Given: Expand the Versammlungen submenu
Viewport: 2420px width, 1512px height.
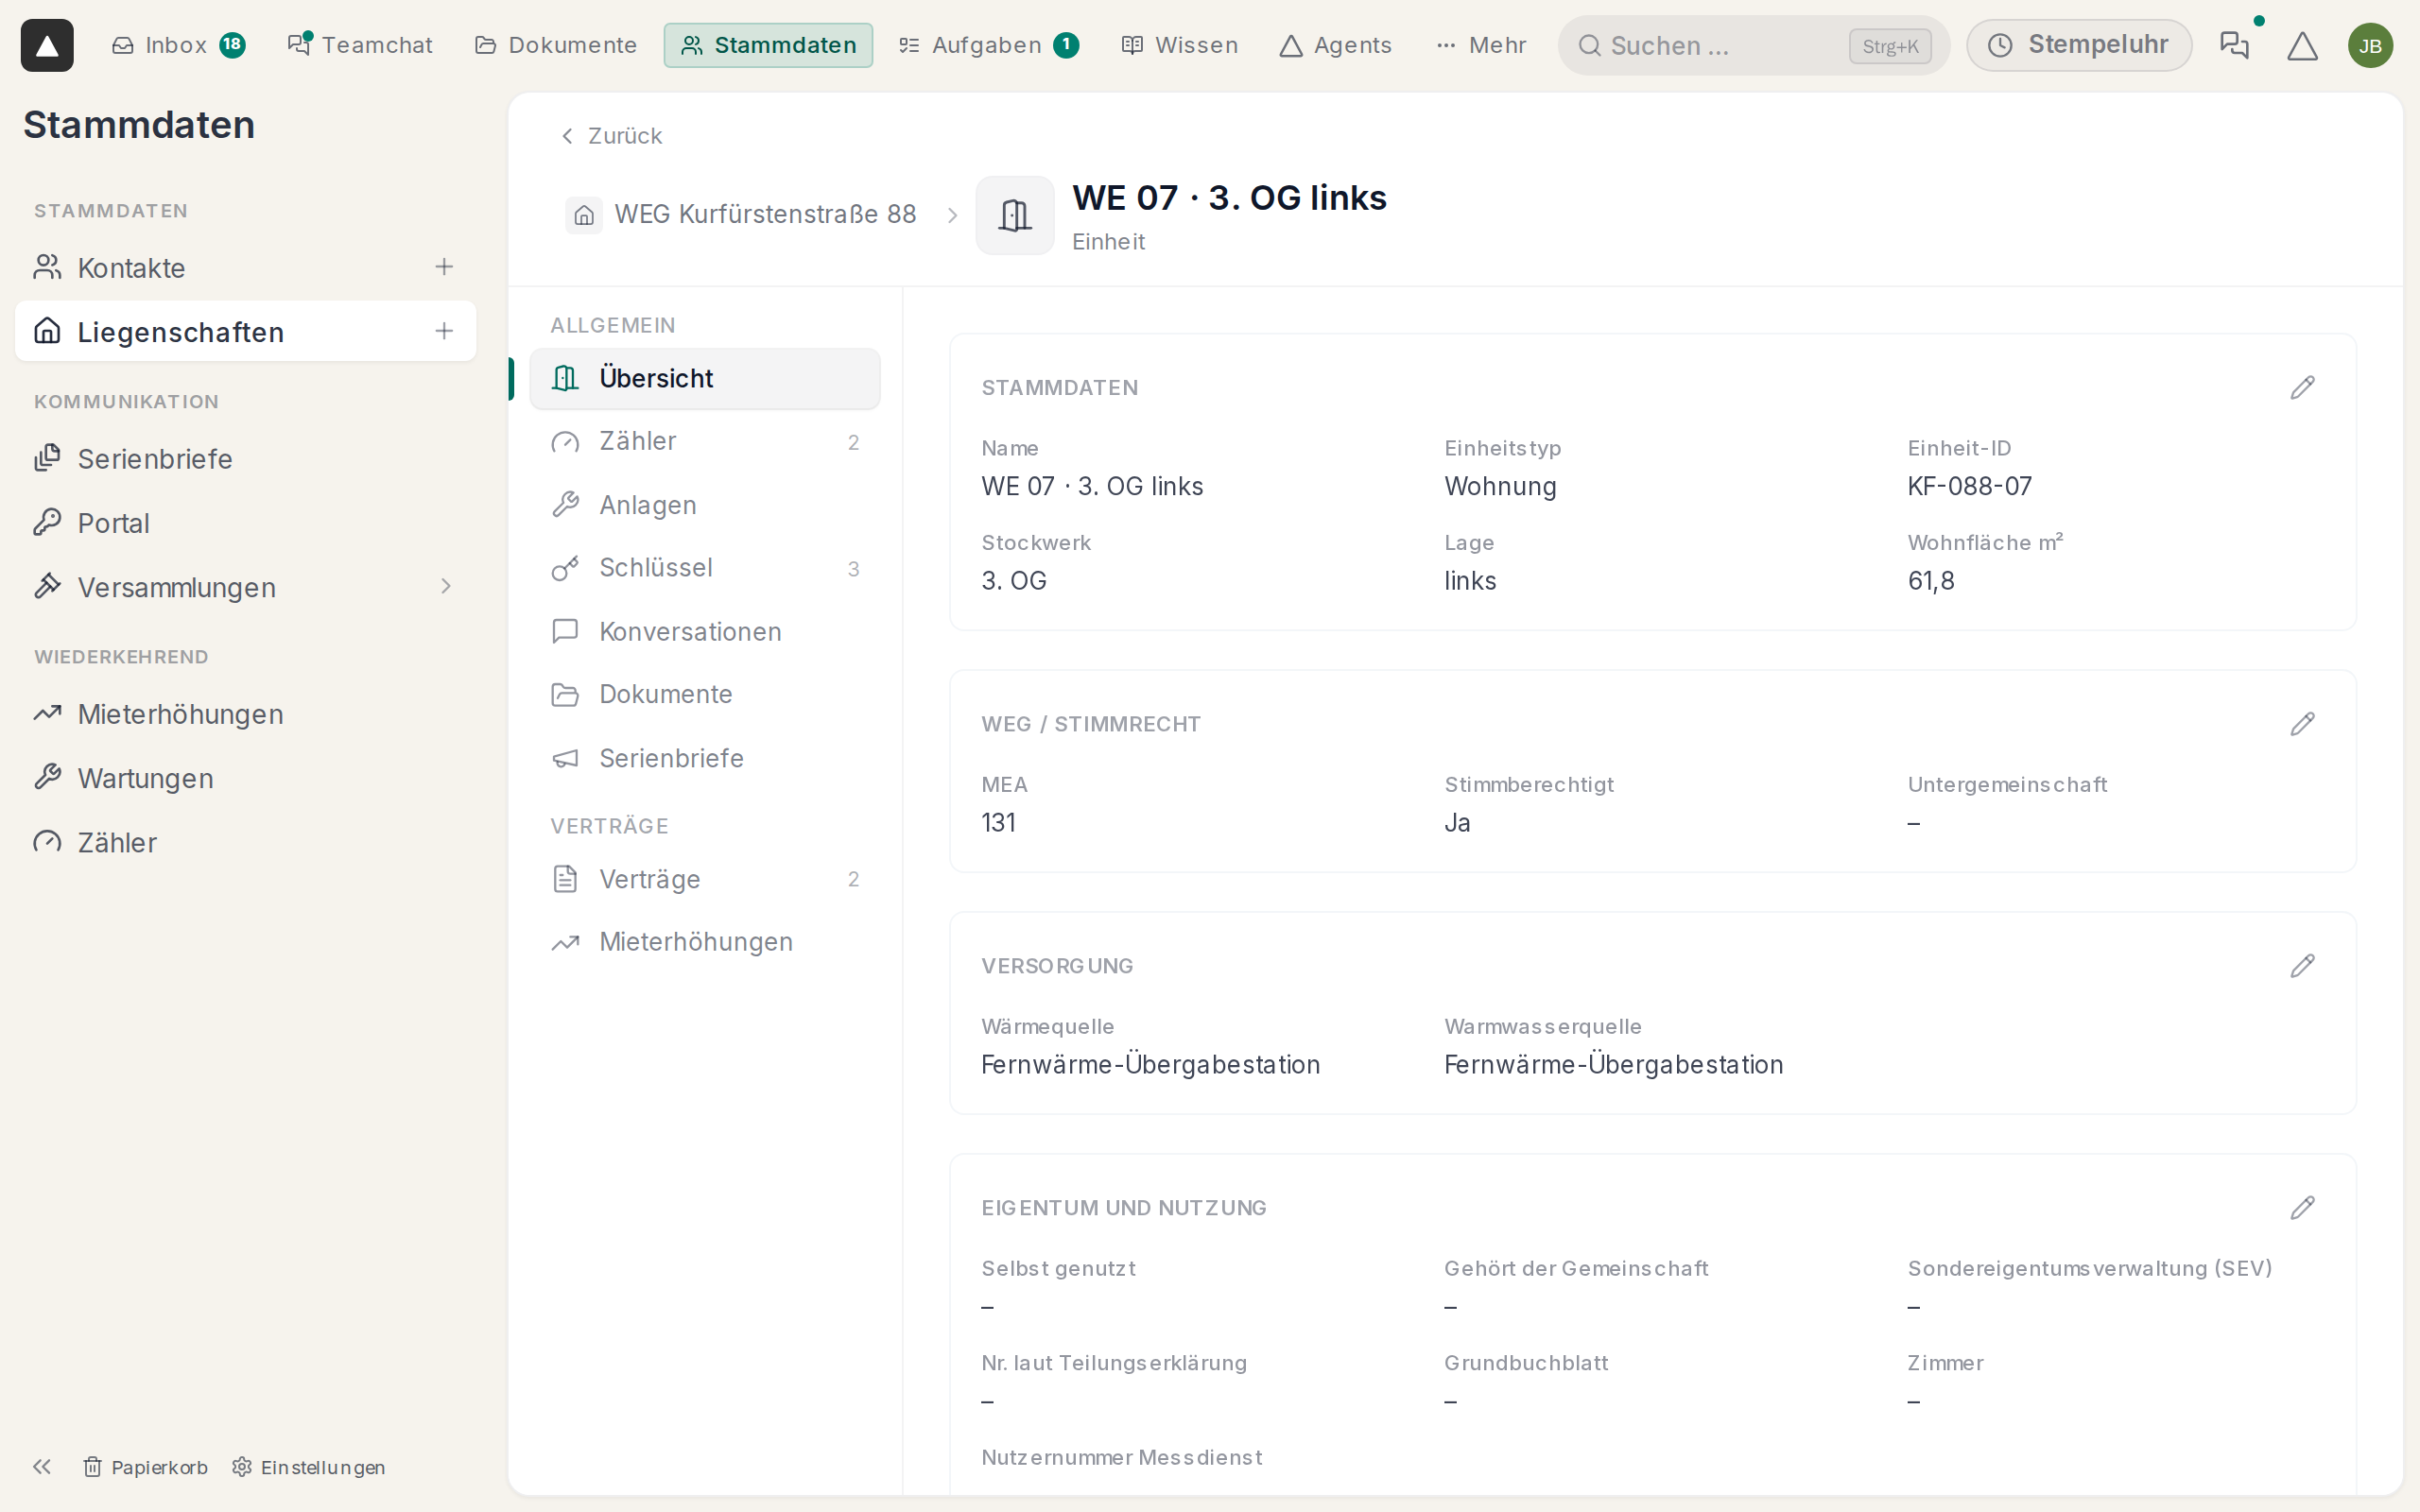Looking at the screenshot, I should click(446, 586).
